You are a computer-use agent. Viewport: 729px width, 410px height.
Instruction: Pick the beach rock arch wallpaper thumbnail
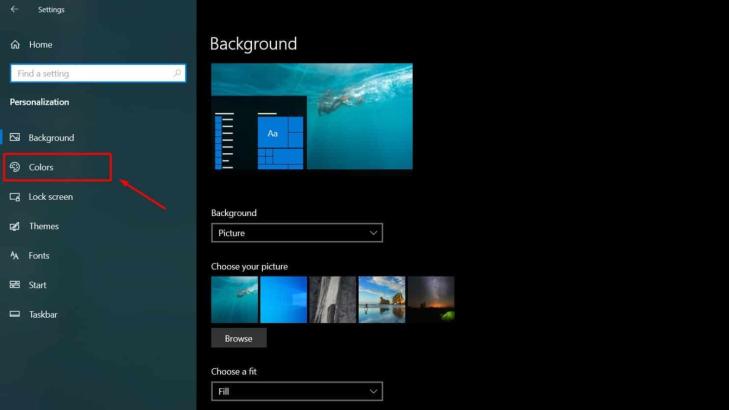tap(382, 300)
